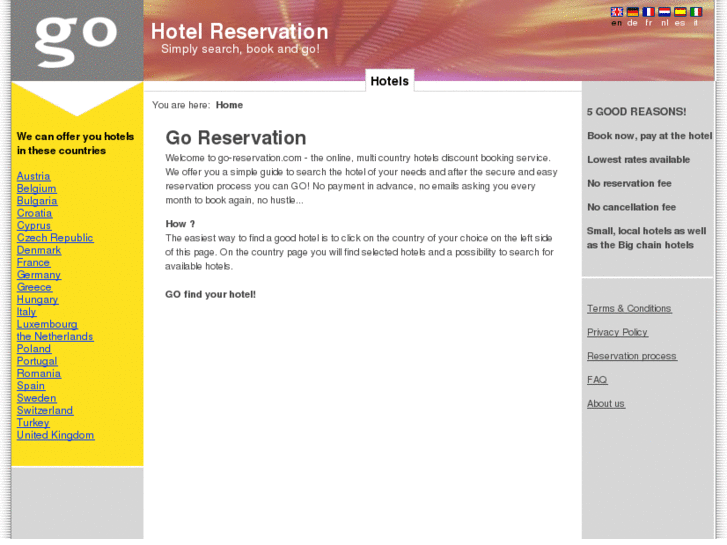
Task: Select Bulgaria from the country list
Action: tap(37, 201)
